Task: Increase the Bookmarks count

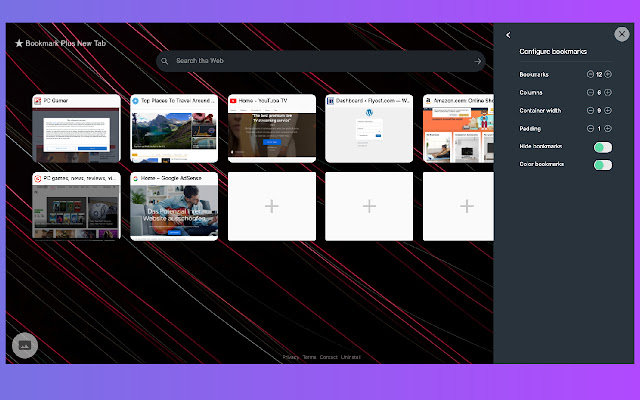Action: pos(607,75)
